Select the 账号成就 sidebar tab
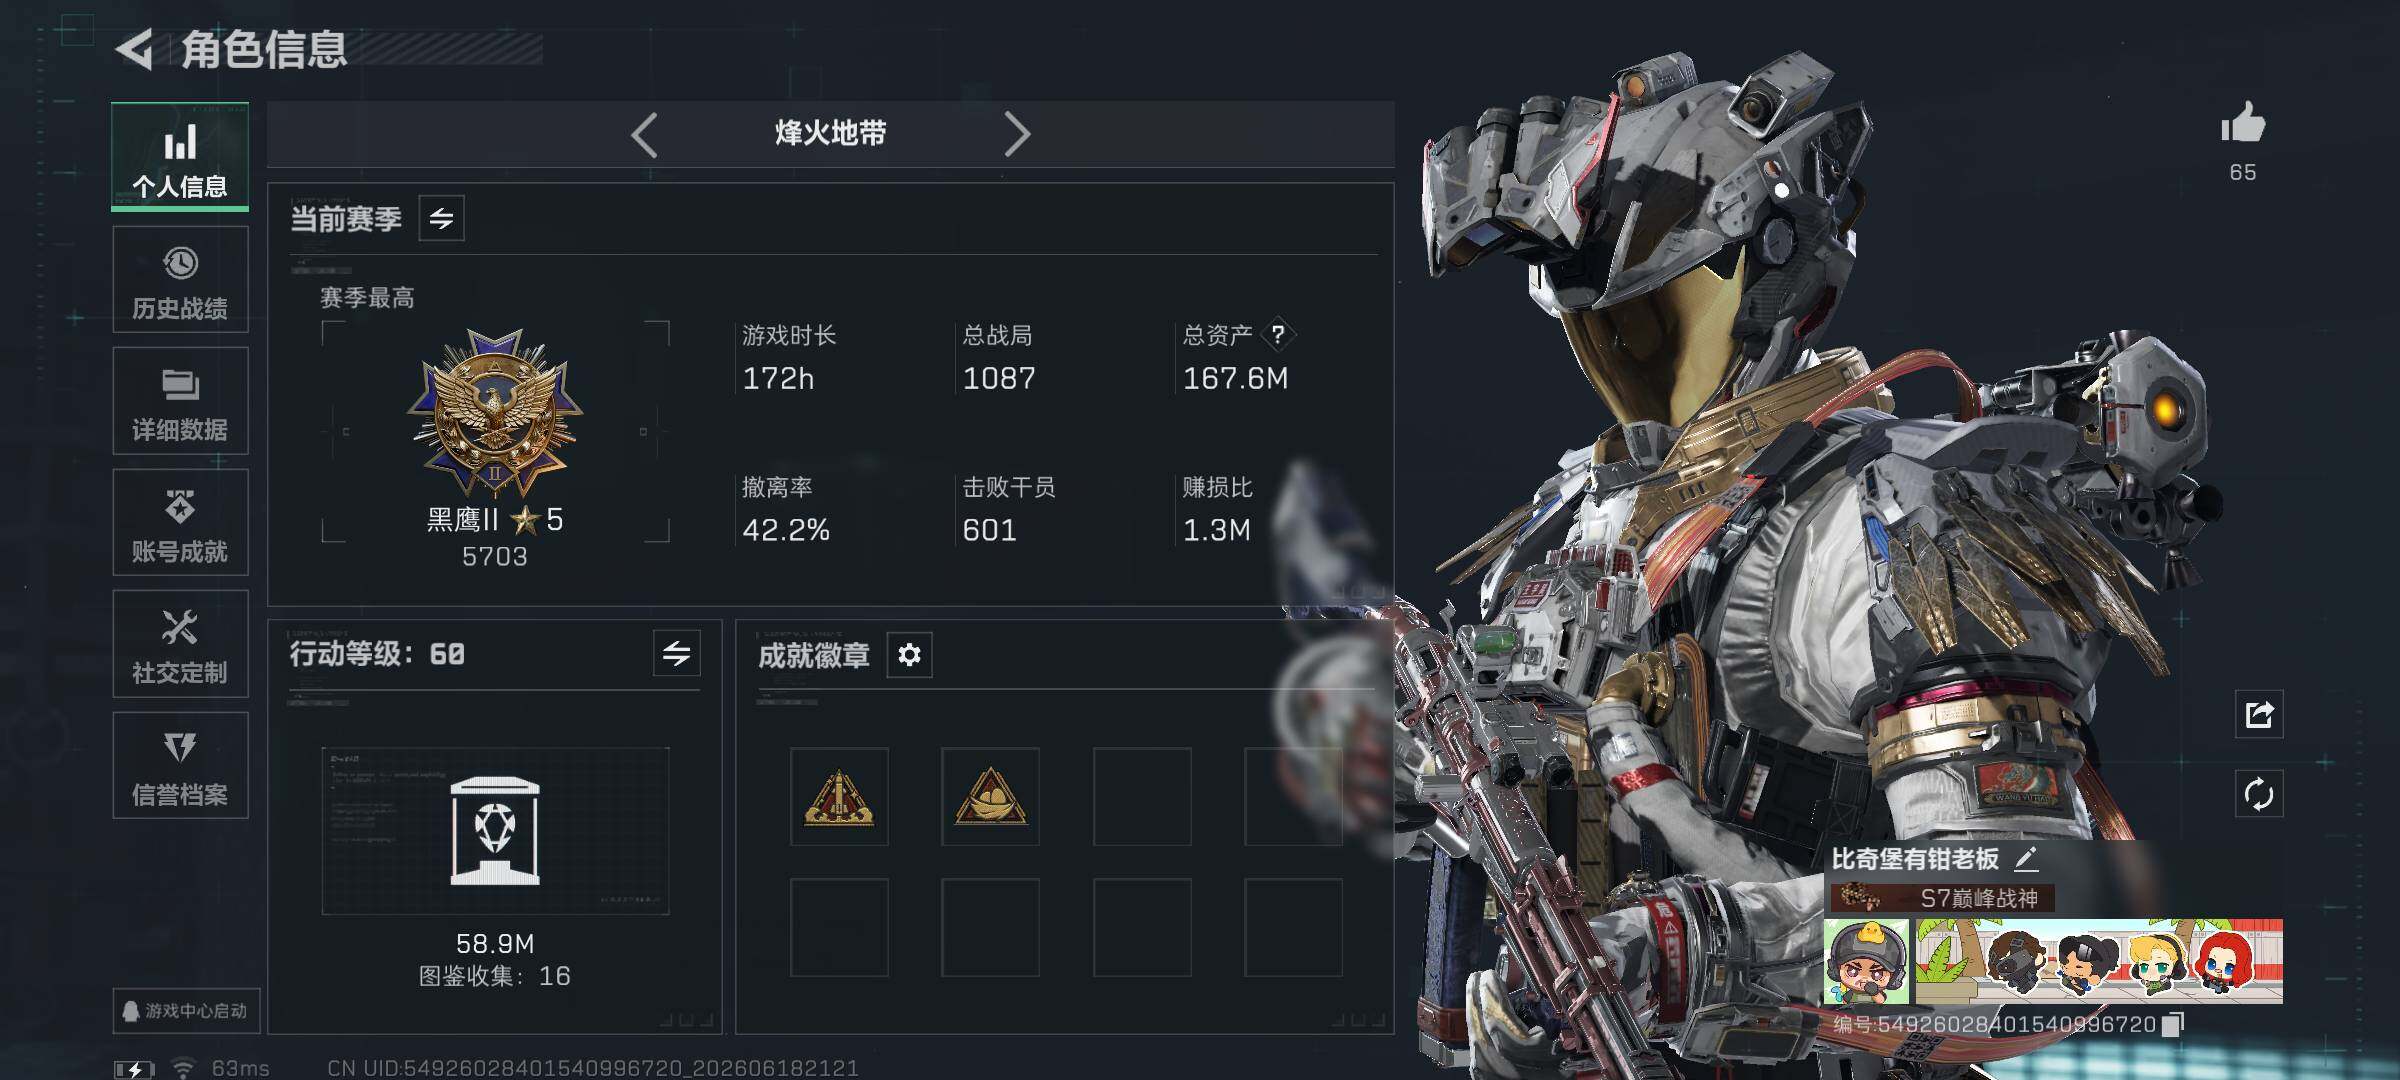Image resolution: width=2400 pixels, height=1080 pixels. pos(180,523)
